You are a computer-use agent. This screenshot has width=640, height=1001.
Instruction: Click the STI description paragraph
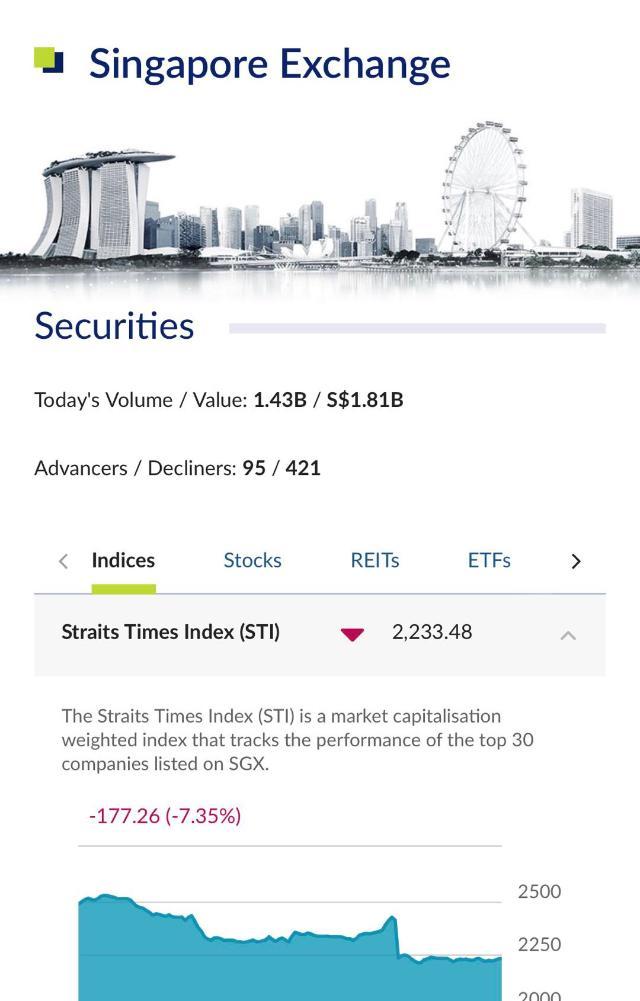pos(297,740)
